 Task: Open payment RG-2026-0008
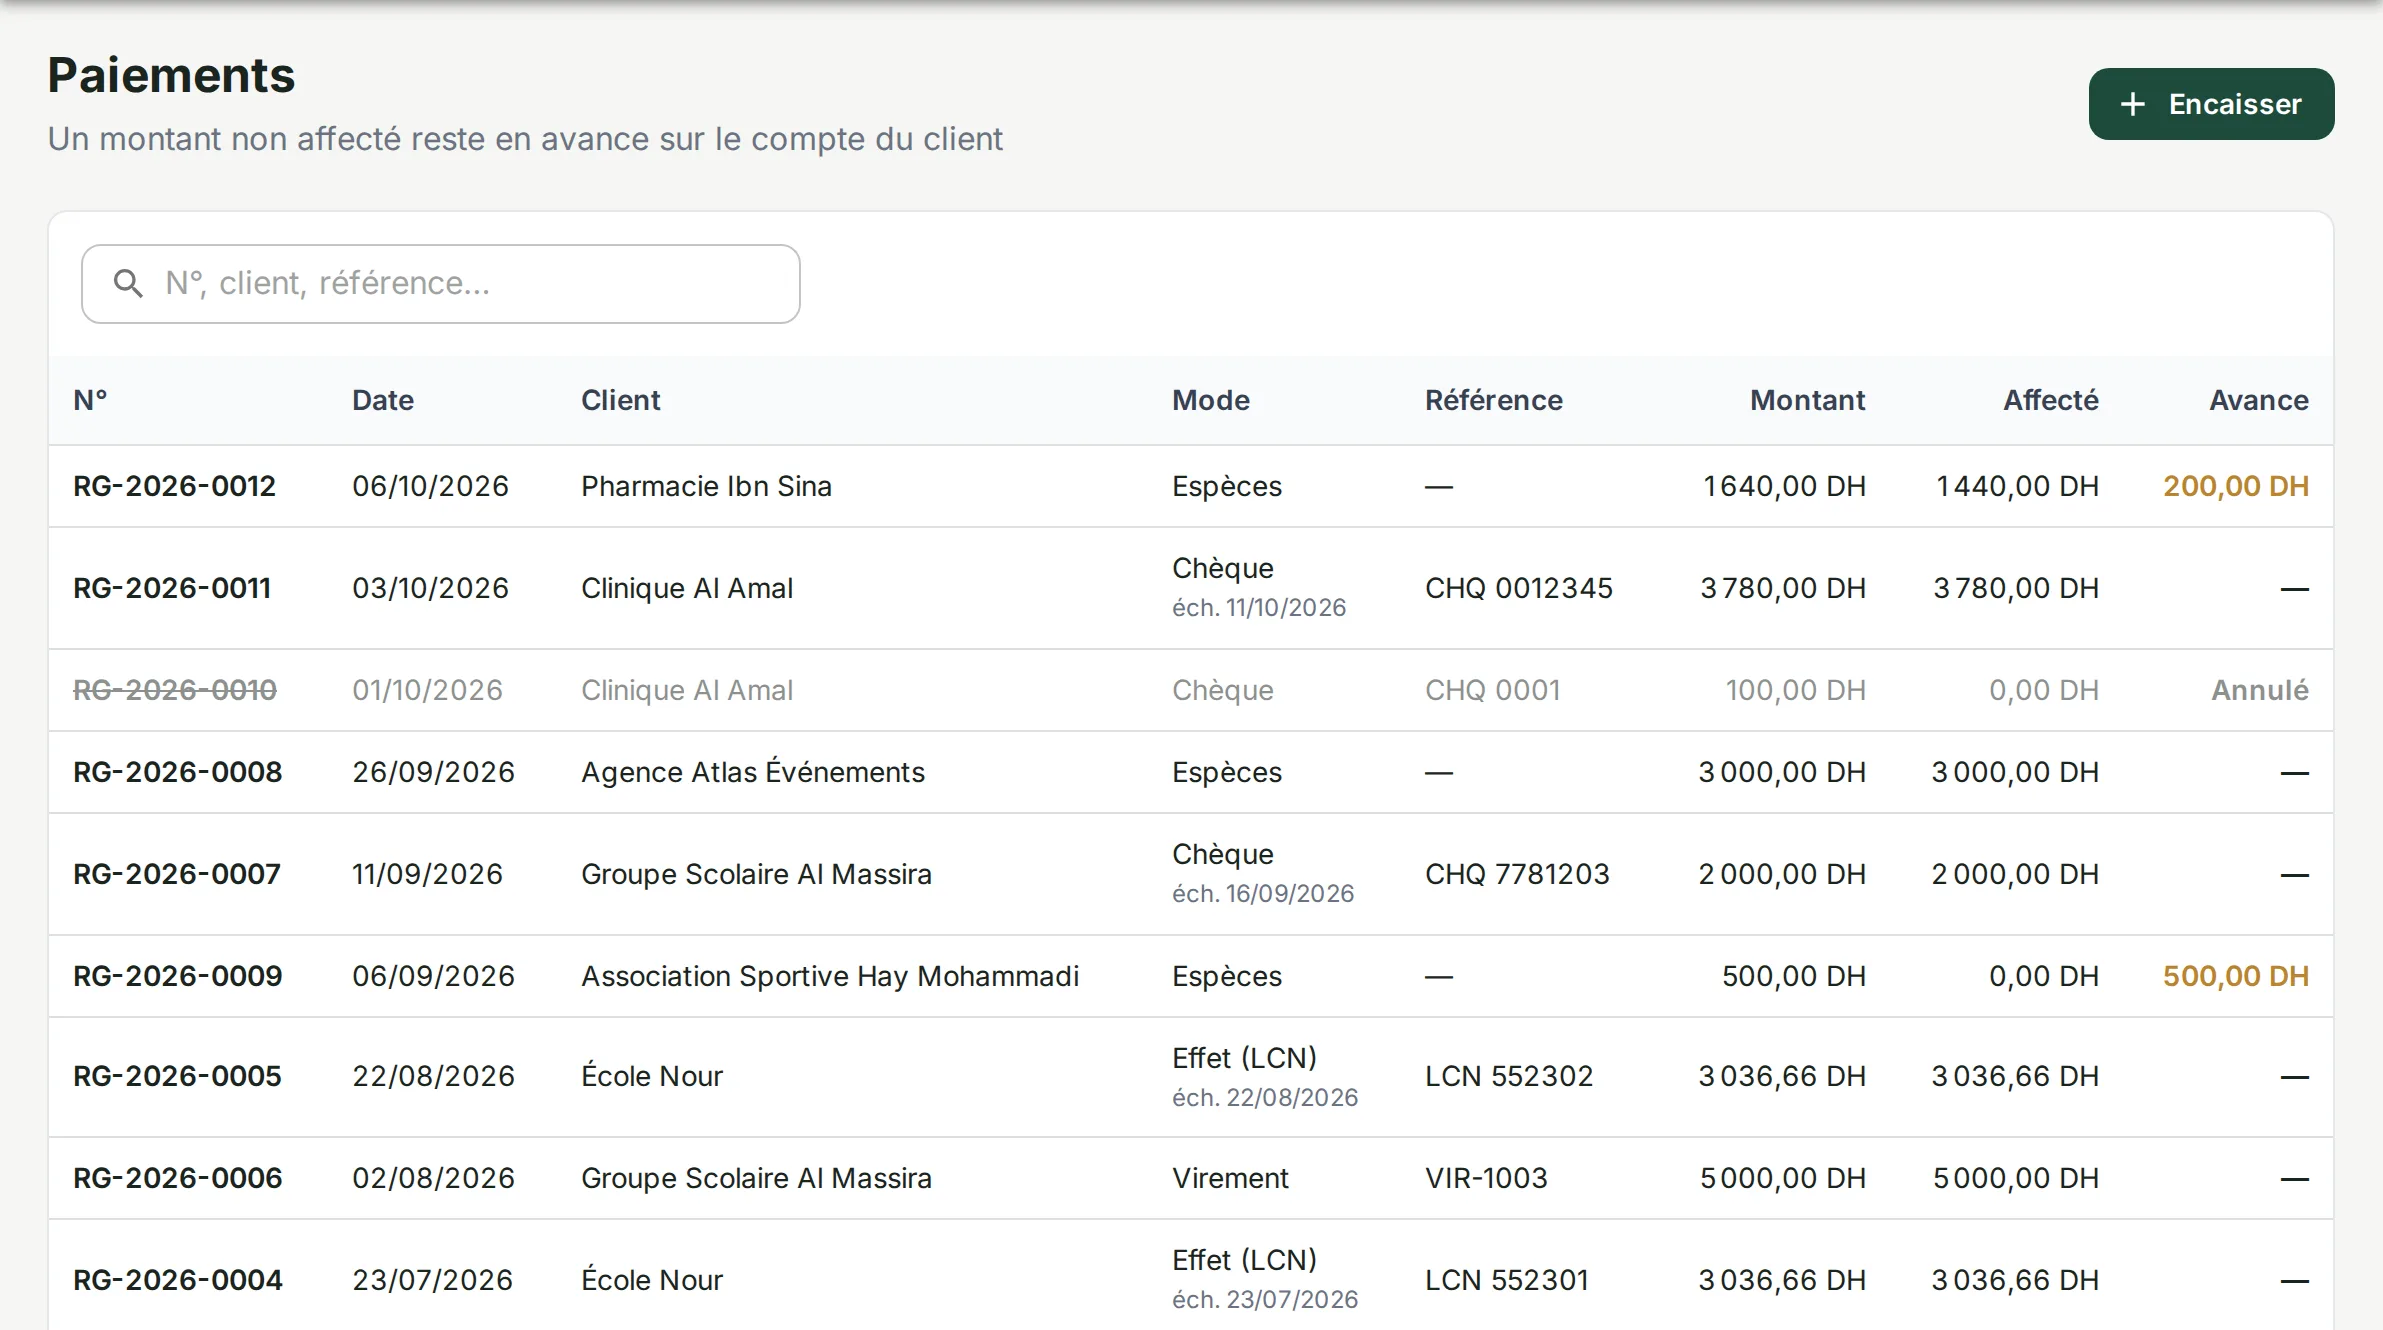(178, 772)
